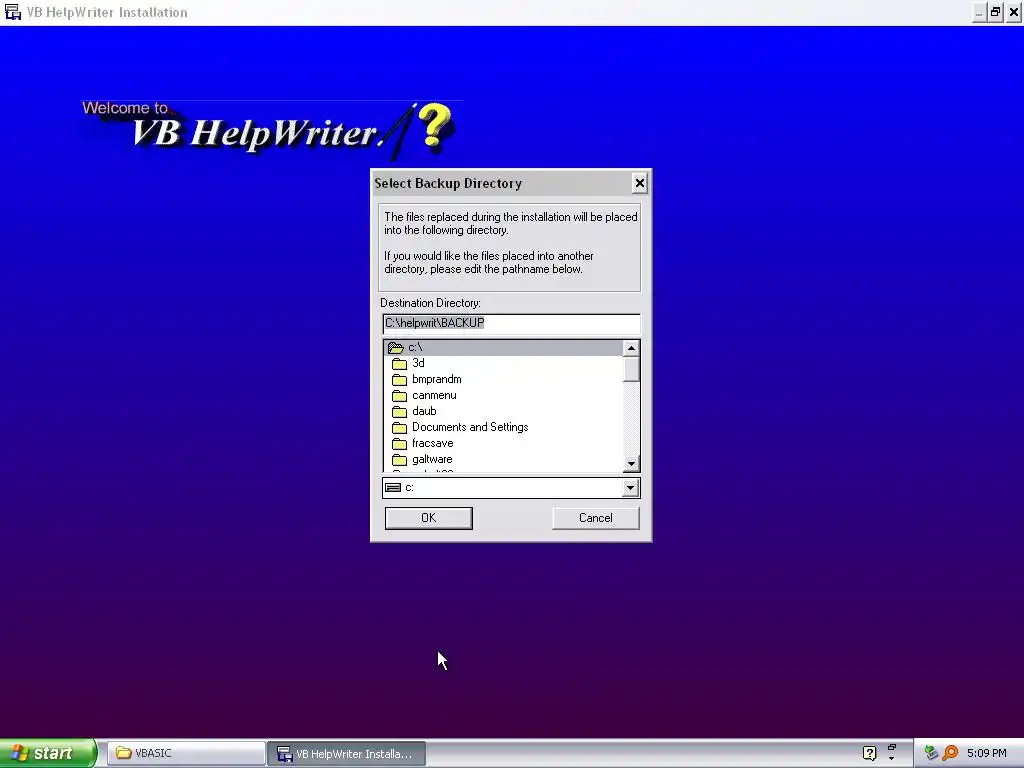Click the folder icon next to canmenu
Image resolution: width=1024 pixels, height=768 pixels.
tap(400, 396)
